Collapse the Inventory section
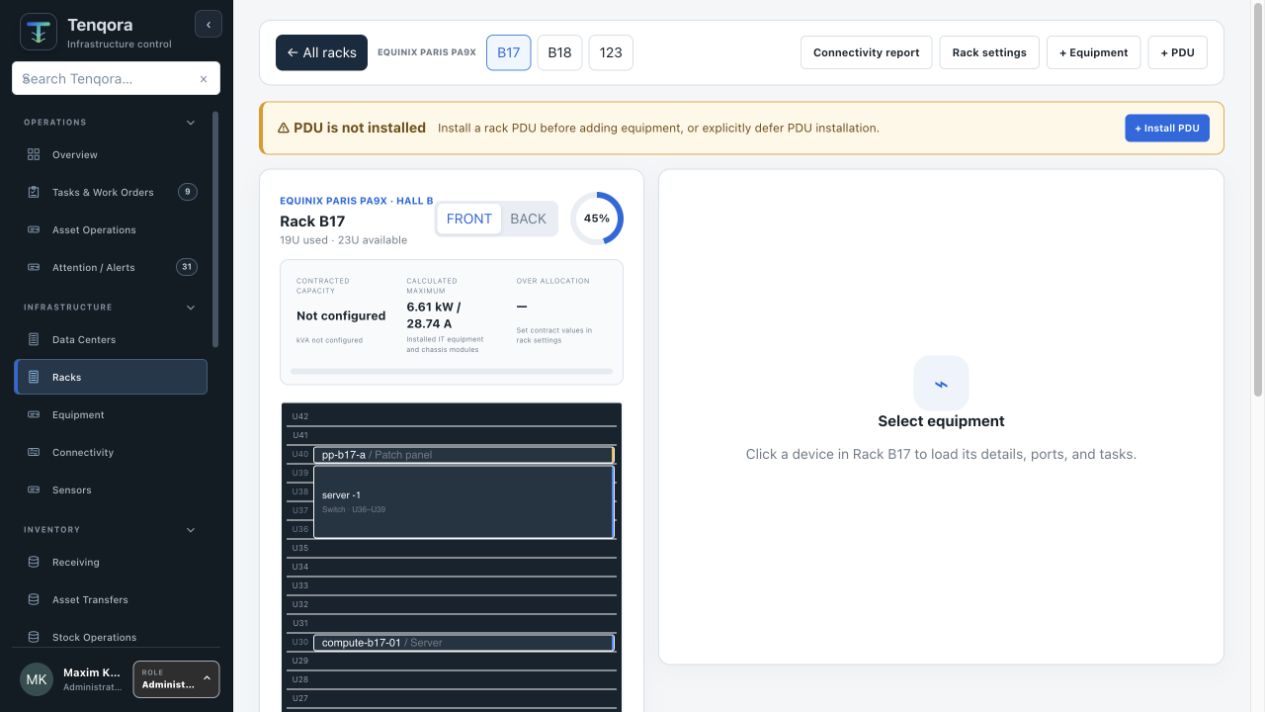 coord(191,530)
